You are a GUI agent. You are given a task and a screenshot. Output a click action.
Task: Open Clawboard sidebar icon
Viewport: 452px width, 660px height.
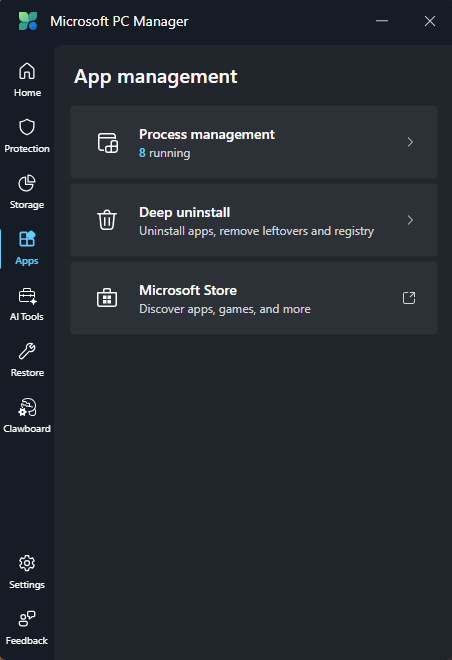coord(27,407)
